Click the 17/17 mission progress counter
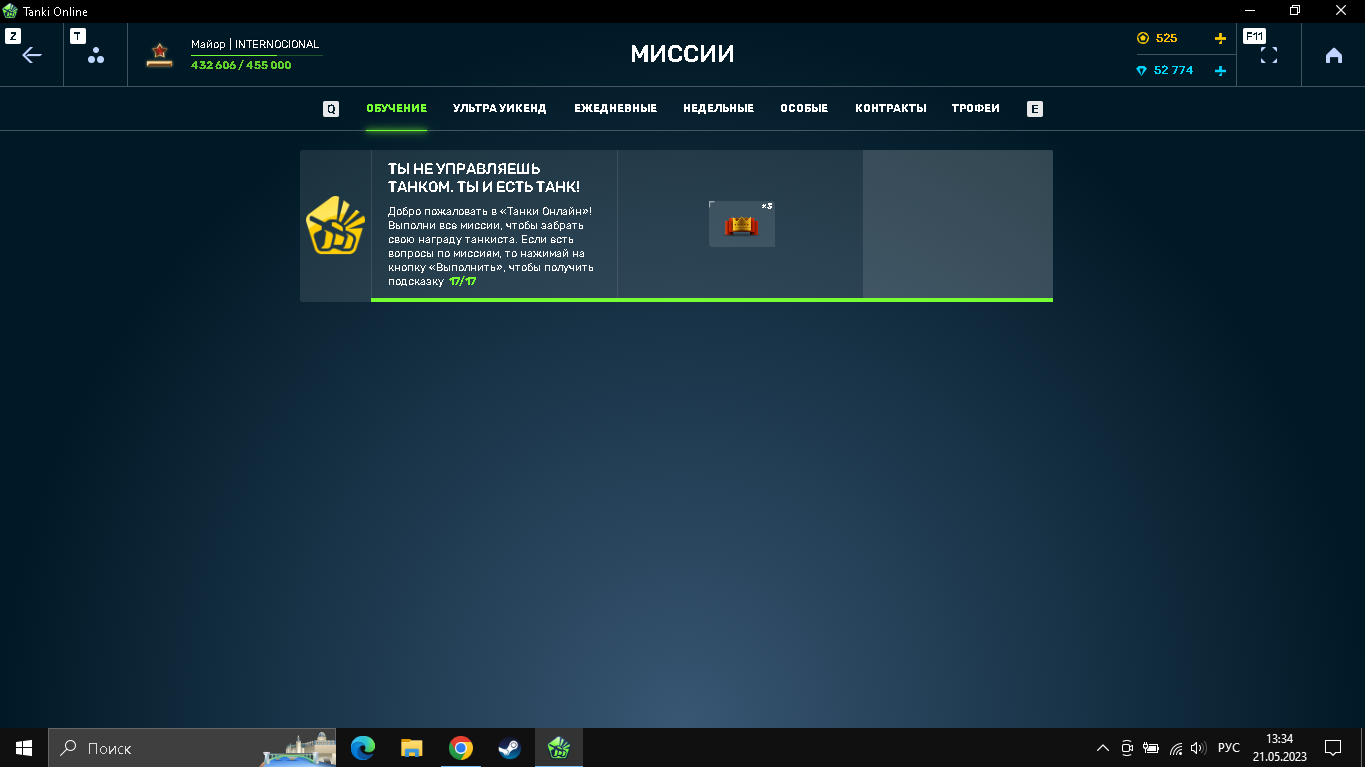Image resolution: width=1365 pixels, height=767 pixels. pyautogui.click(x=462, y=282)
